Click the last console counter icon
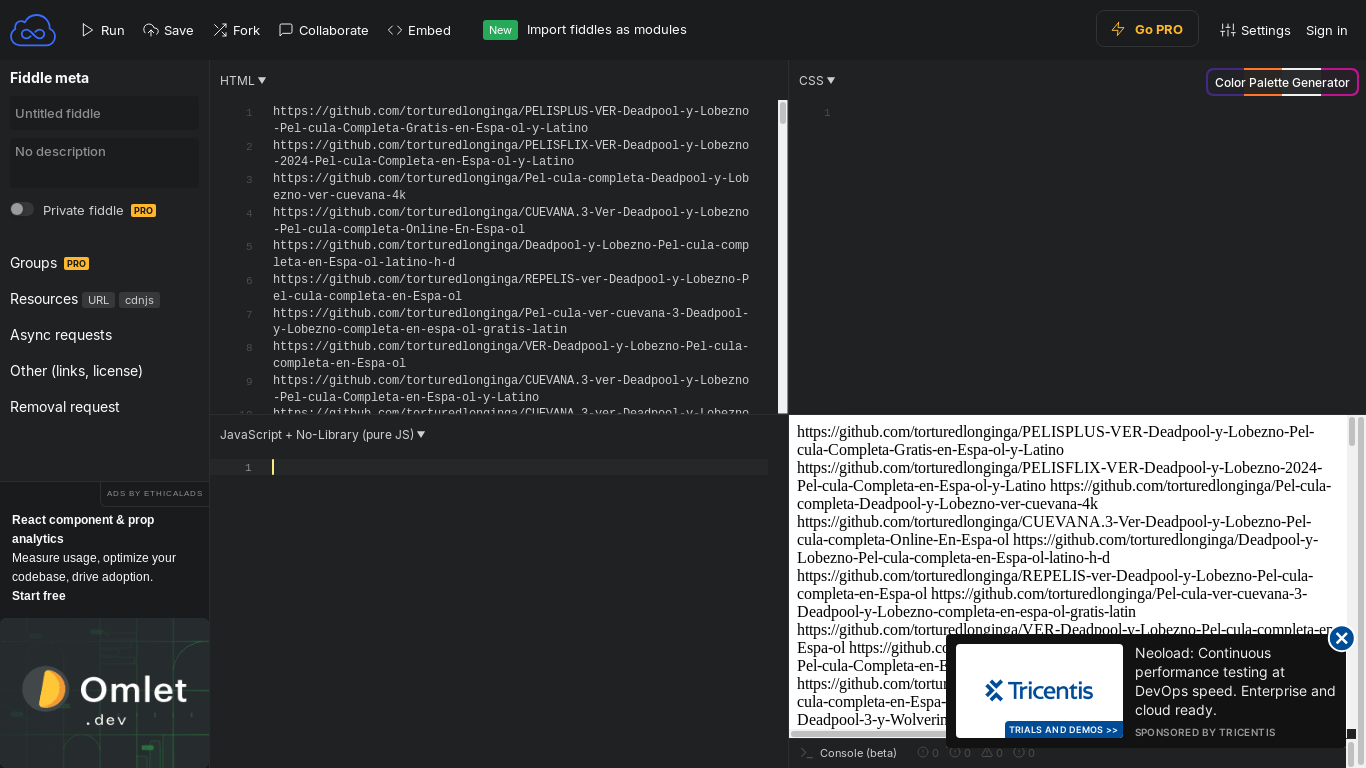The height and width of the screenshot is (768, 1366). point(1019,753)
